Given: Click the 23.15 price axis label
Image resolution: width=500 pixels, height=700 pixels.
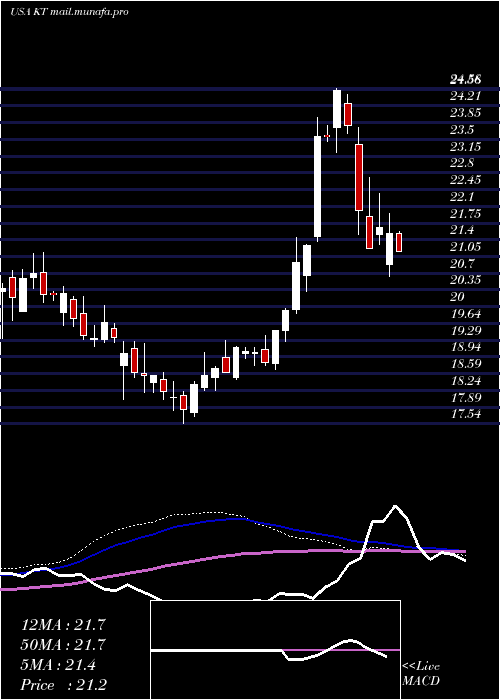Looking at the screenshot, I should coord(466,146).
